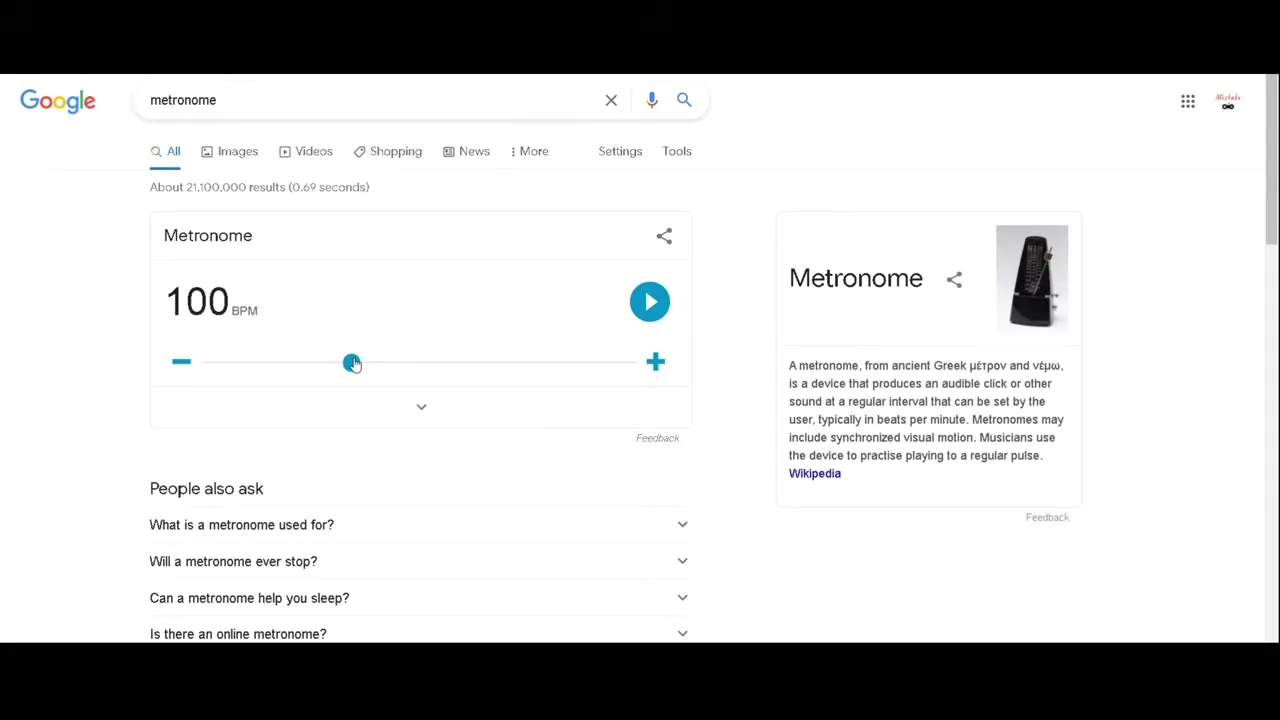Click the magnifying glass search button
This screenshot has width=1280, height=720.
point(684,100)
